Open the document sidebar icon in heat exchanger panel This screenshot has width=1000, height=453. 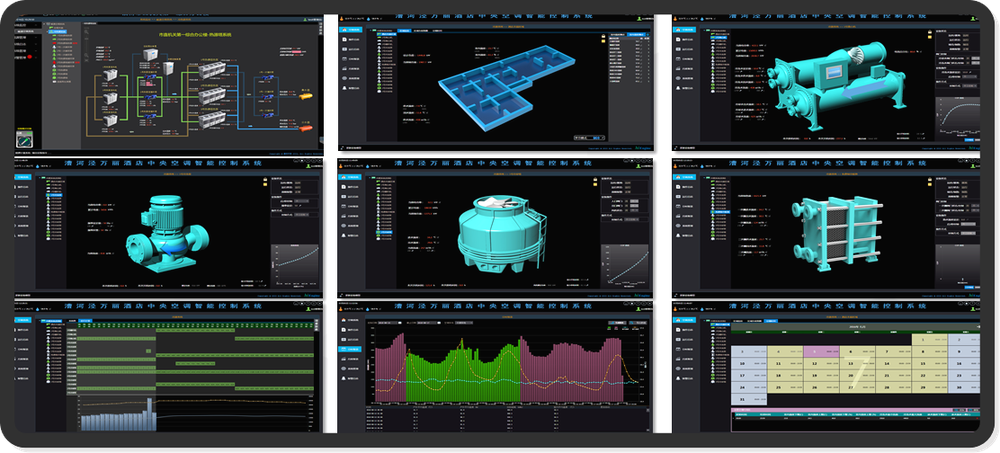point(678,187)
